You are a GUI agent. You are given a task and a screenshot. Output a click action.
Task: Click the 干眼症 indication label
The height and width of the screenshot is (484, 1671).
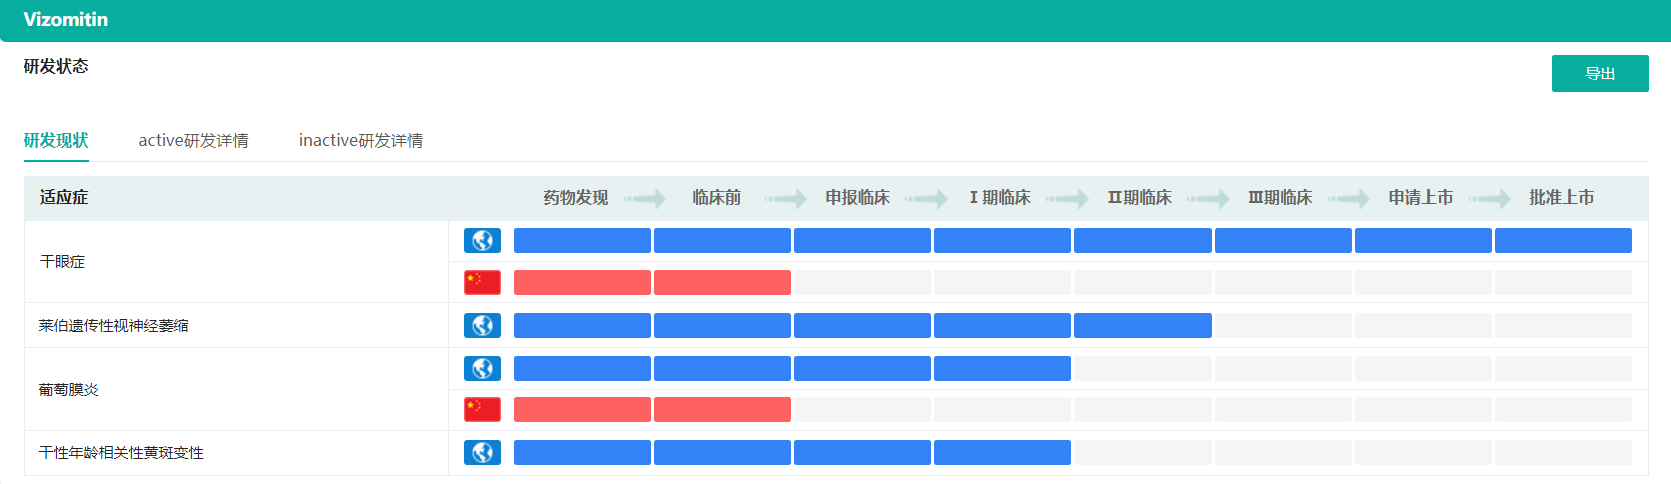pyautogui.click(x=62, y=262)
